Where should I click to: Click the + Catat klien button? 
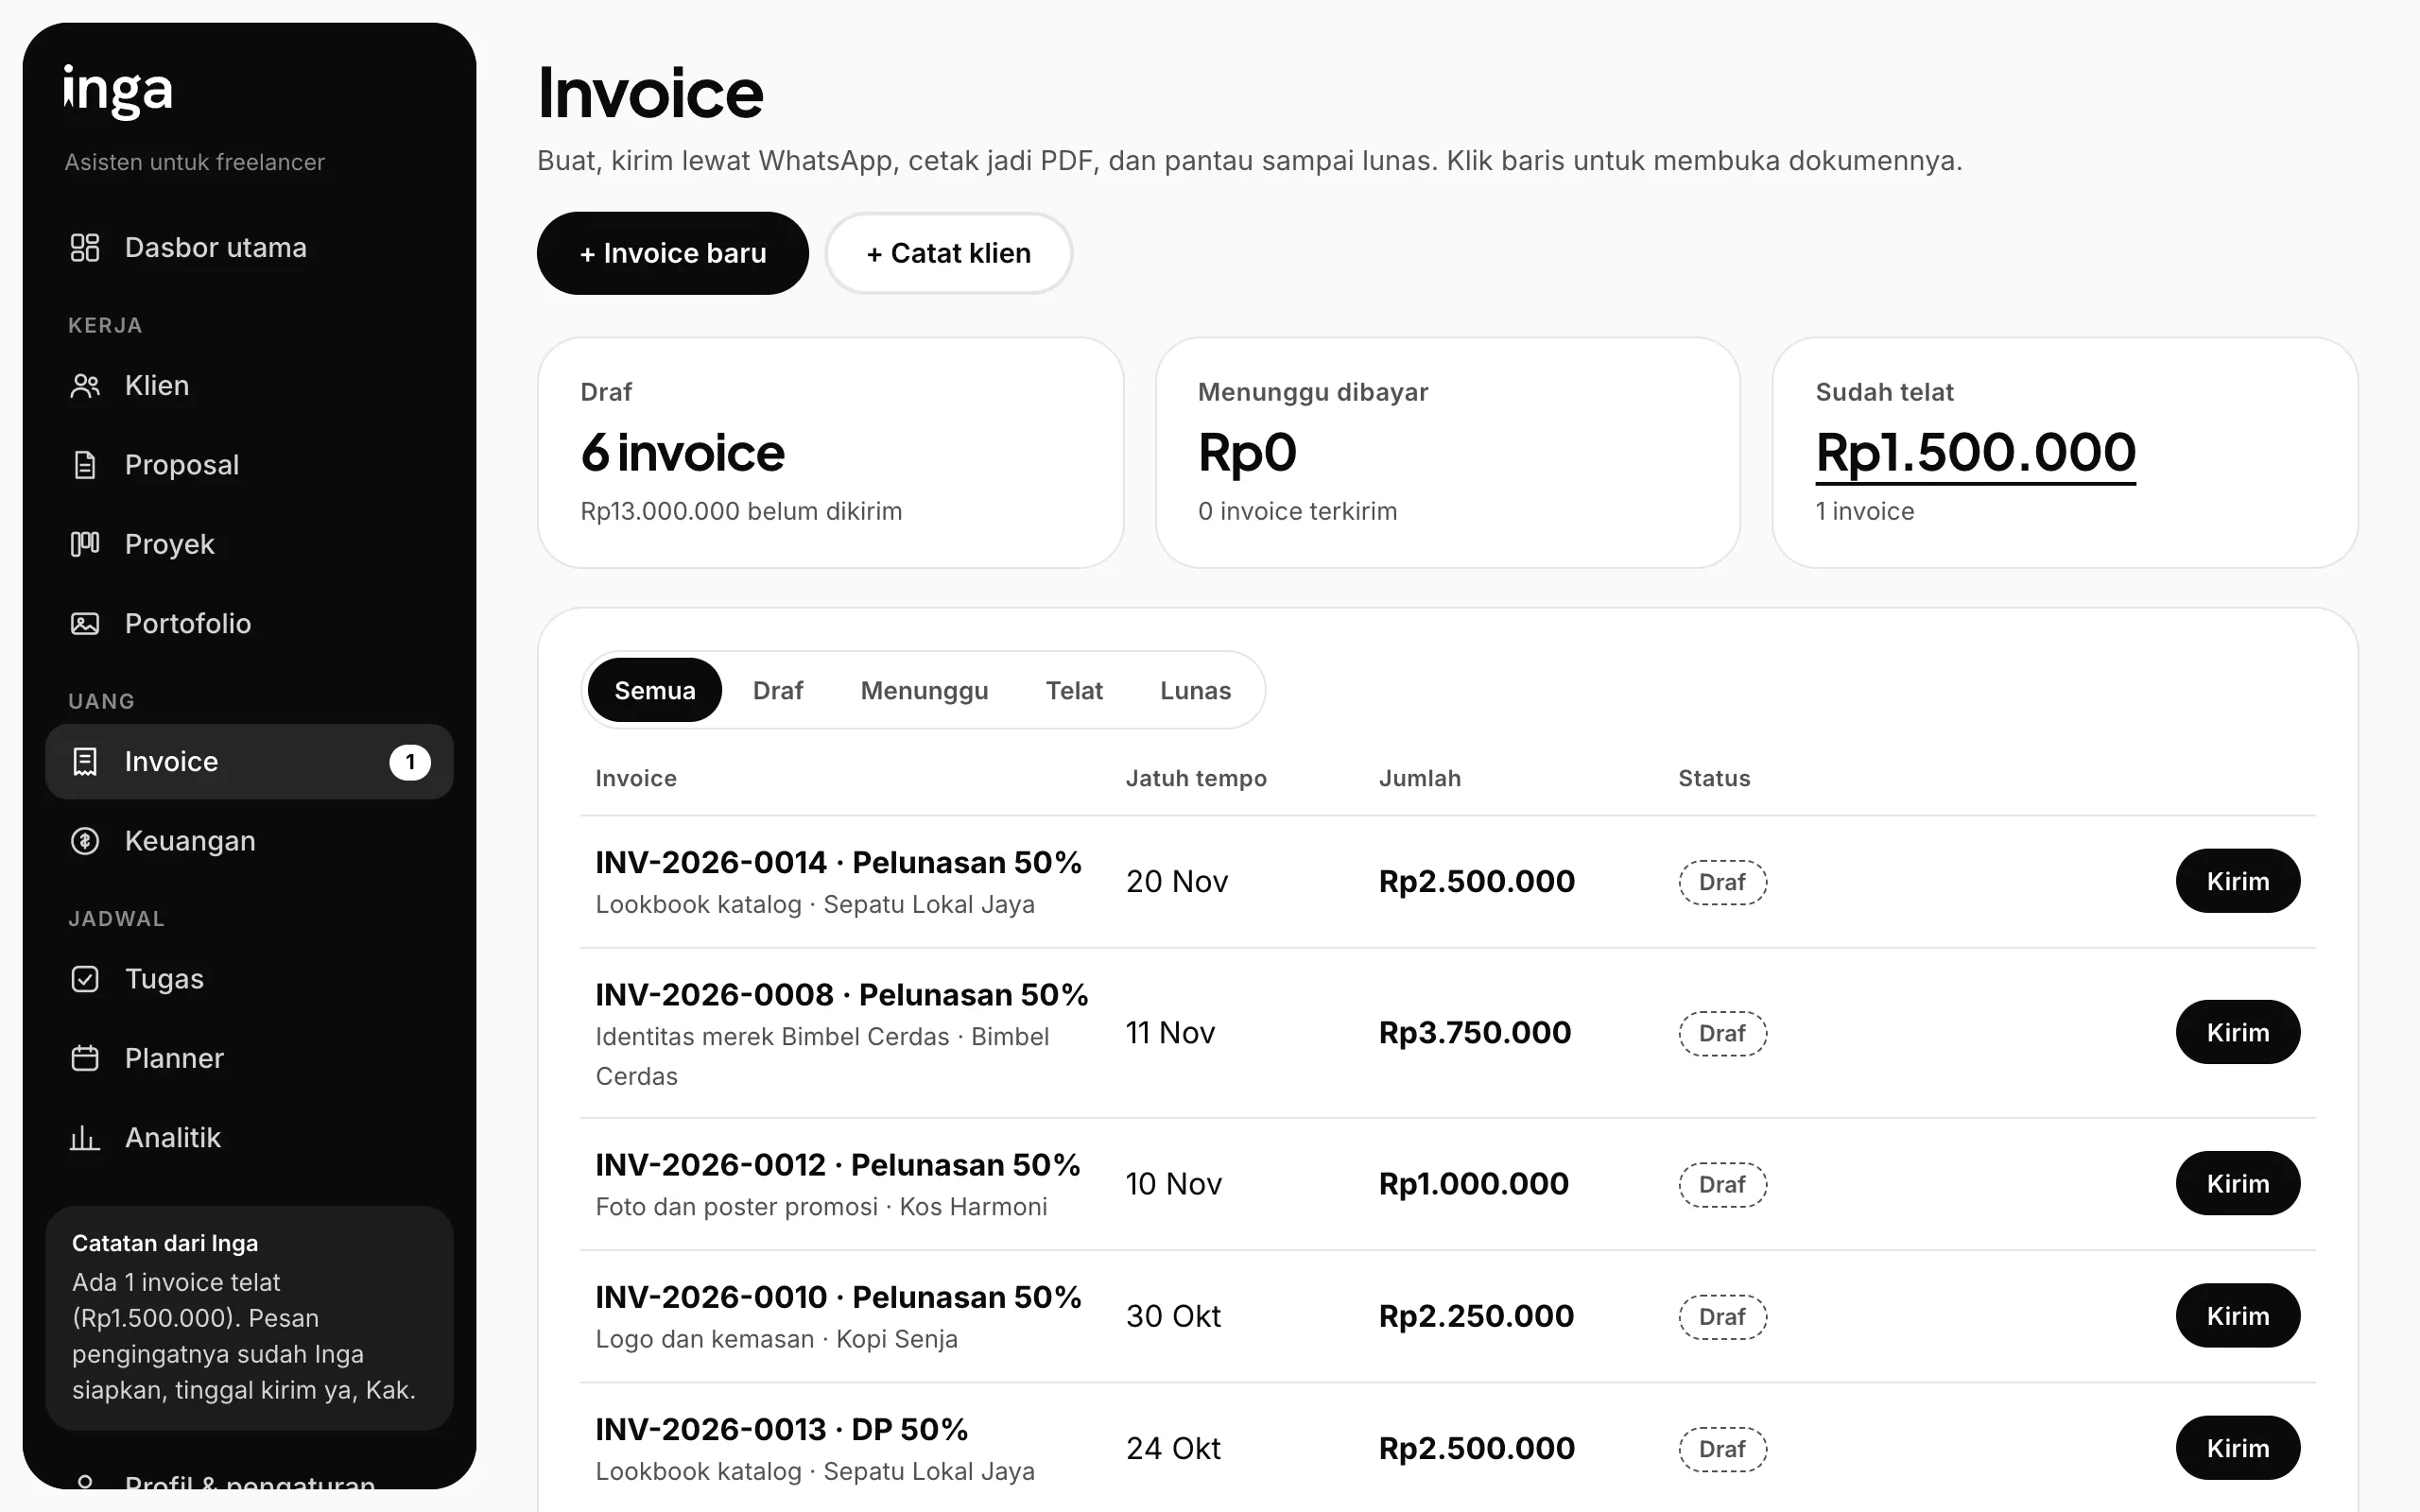[x=948, y=253]
